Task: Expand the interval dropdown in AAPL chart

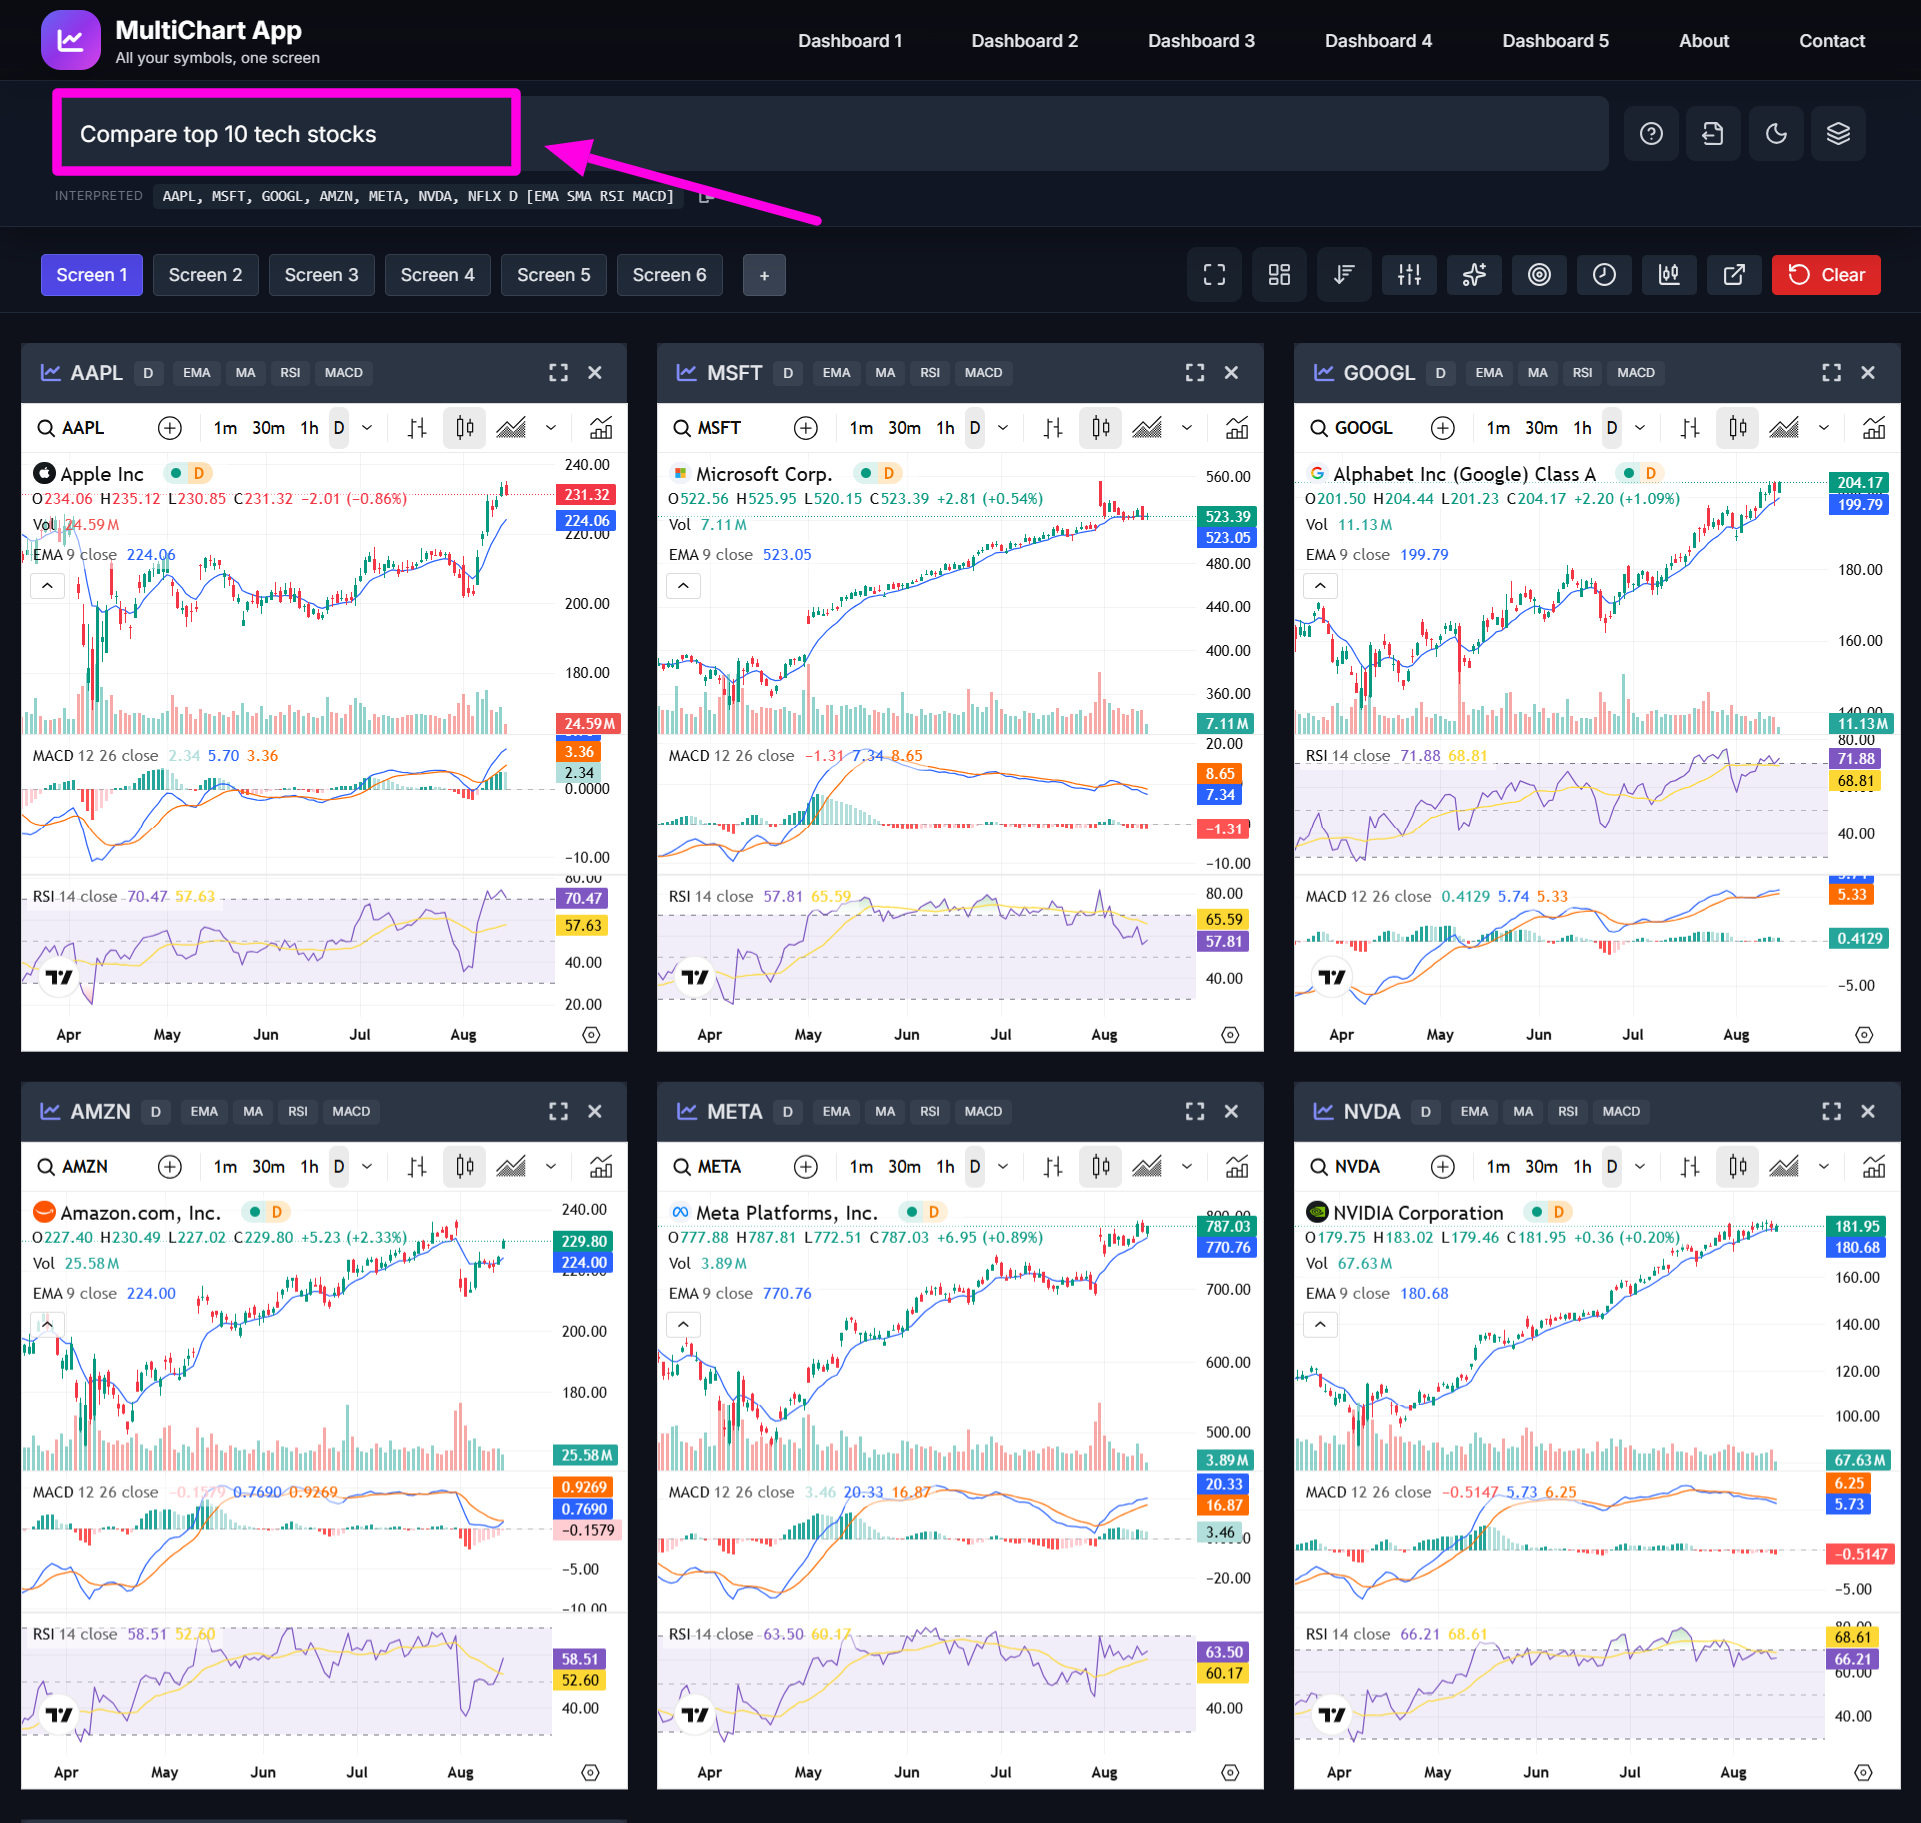Action: (367, 428)
